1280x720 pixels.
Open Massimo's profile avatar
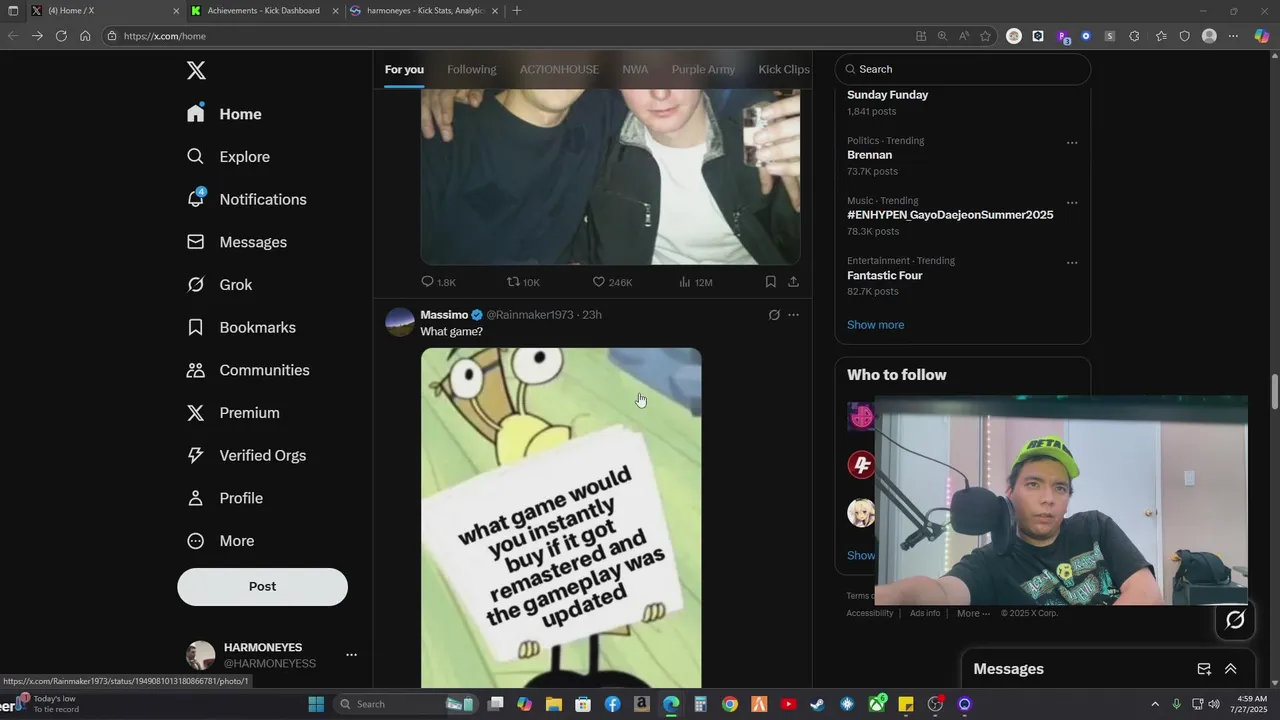coord(400,322)
